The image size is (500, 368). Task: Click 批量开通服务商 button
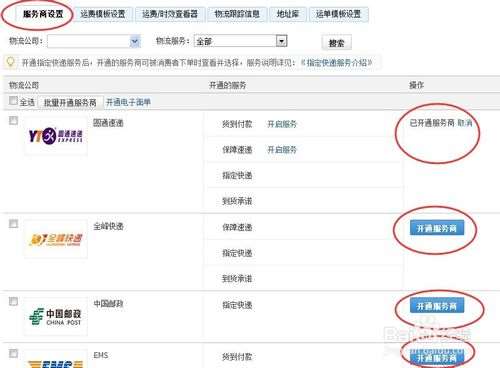(70, 102)
